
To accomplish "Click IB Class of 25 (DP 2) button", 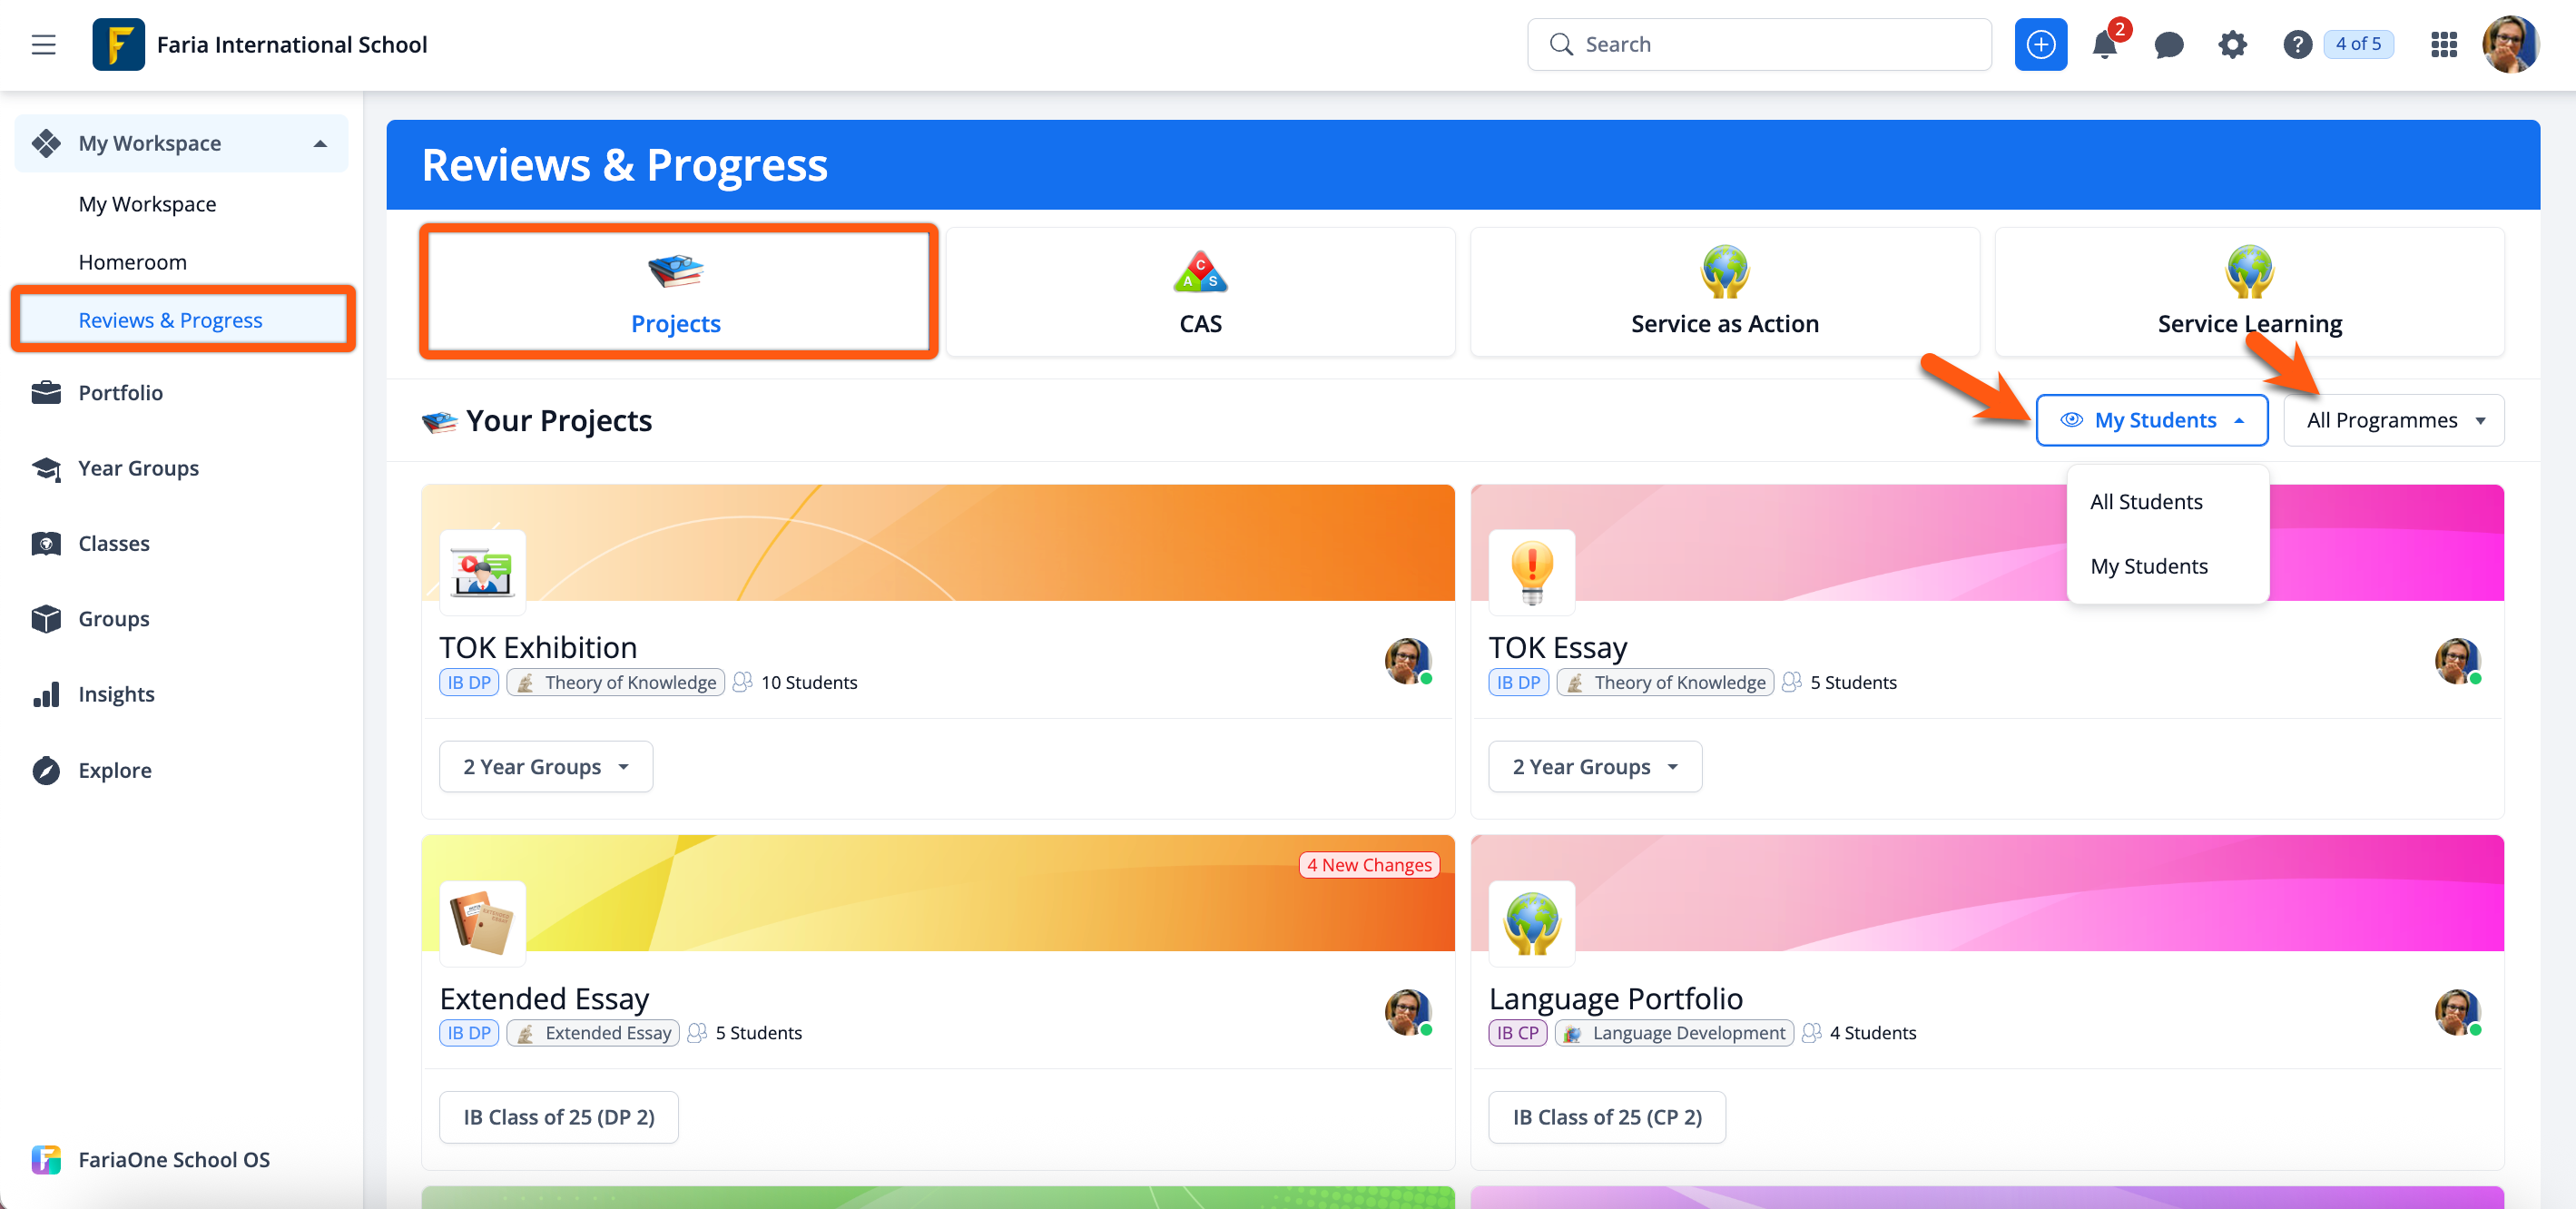I will [x=559, y=1117].
